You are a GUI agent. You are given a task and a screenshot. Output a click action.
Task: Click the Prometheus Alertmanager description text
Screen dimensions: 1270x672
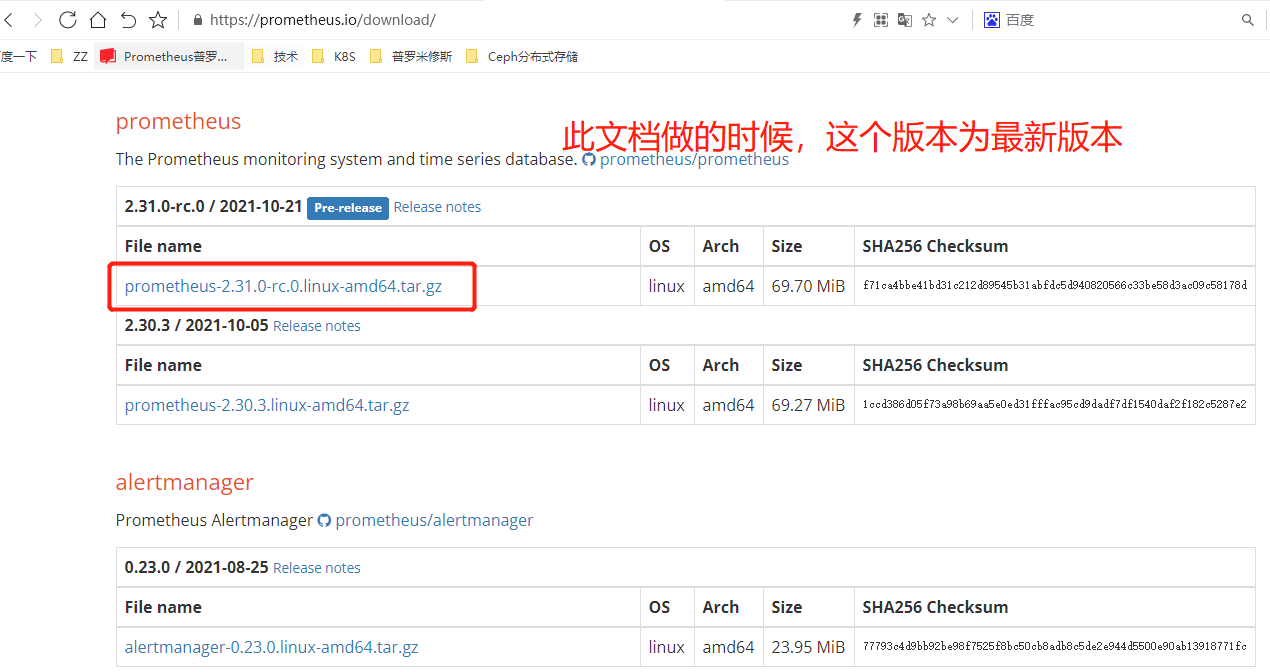[214, 520]
